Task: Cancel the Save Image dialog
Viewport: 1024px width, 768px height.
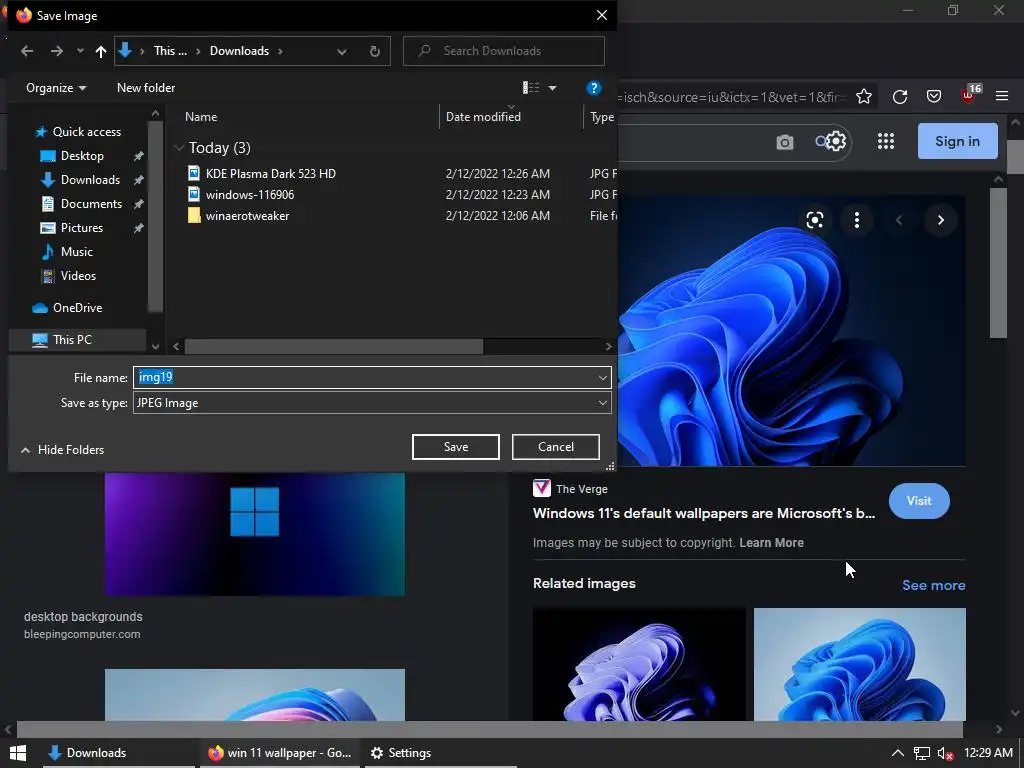Action: (x=556, y=447)
